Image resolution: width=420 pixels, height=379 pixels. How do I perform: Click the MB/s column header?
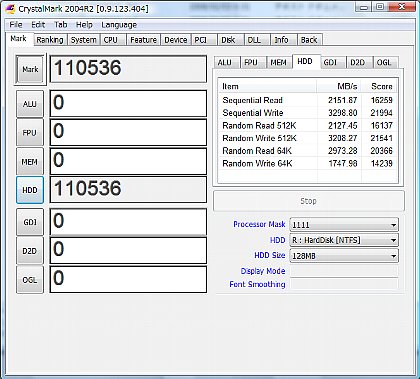click(x=339, y=86)
